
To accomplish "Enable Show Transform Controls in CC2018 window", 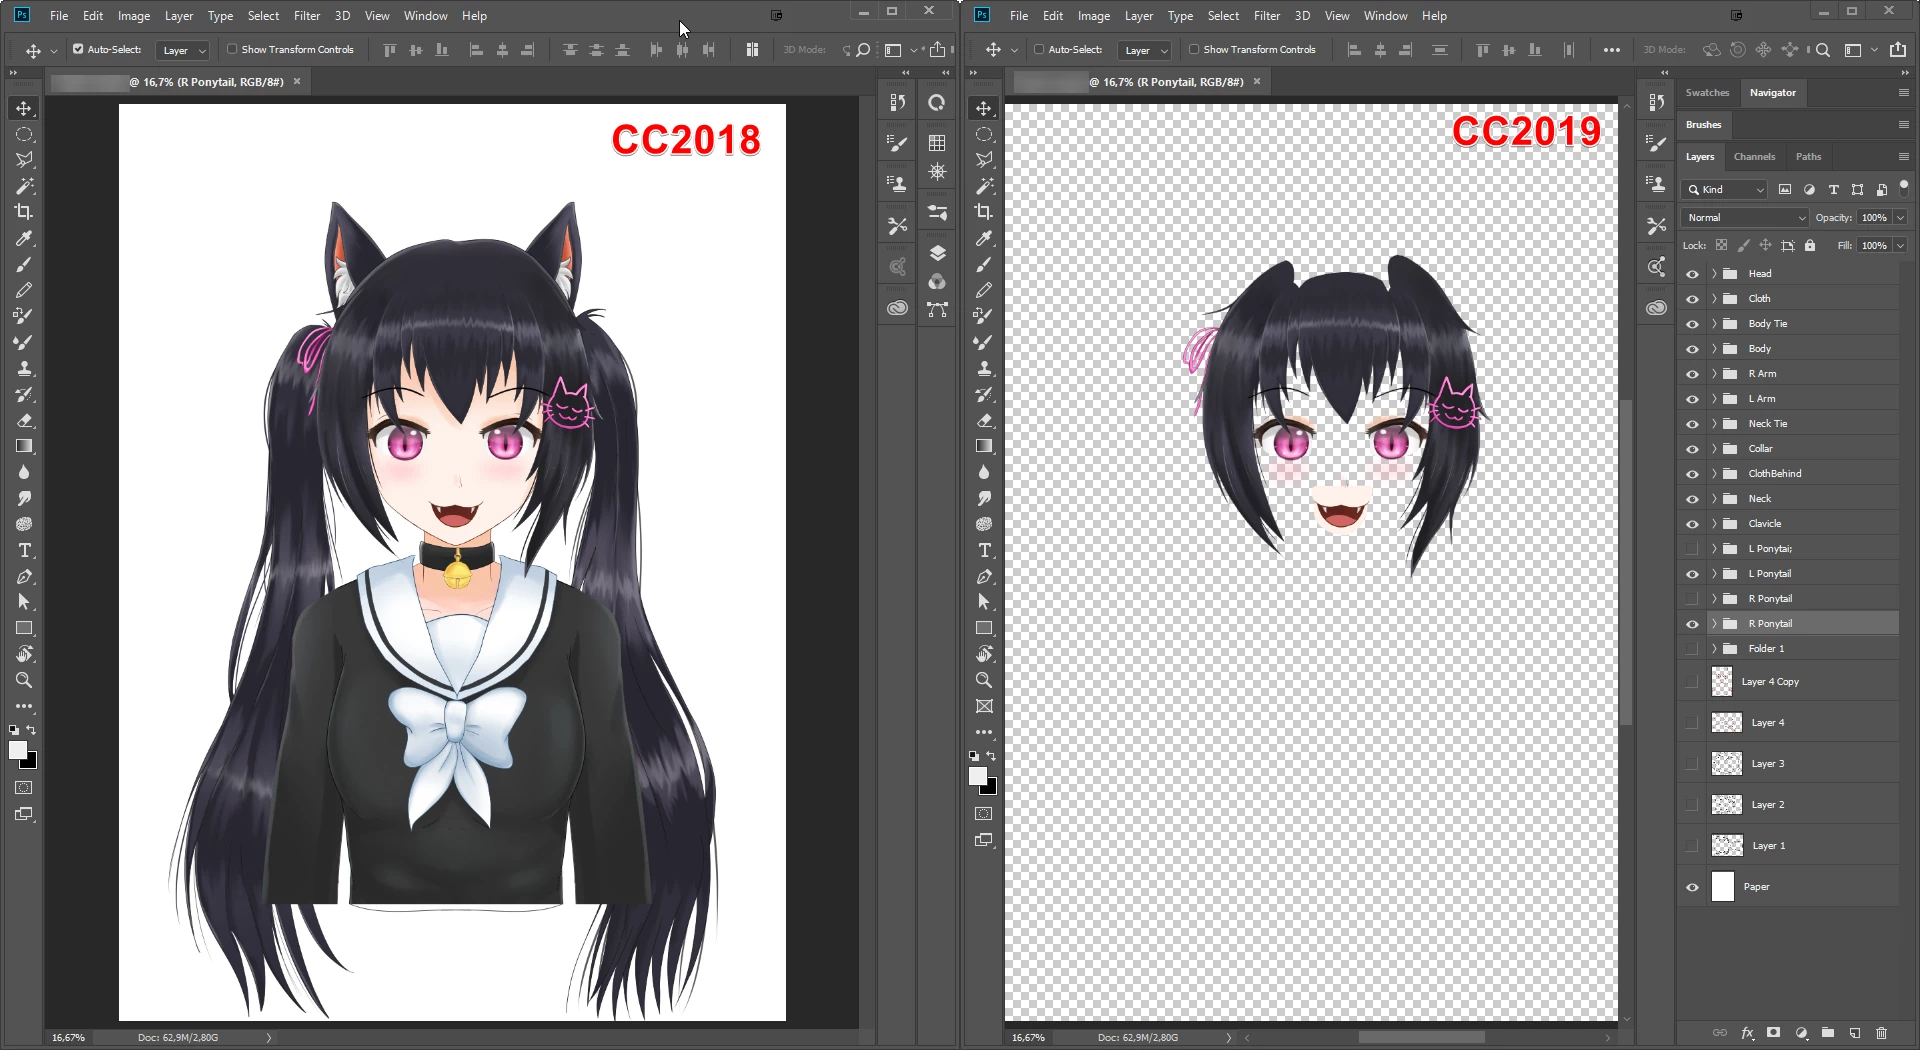I will tap(232, 49).
